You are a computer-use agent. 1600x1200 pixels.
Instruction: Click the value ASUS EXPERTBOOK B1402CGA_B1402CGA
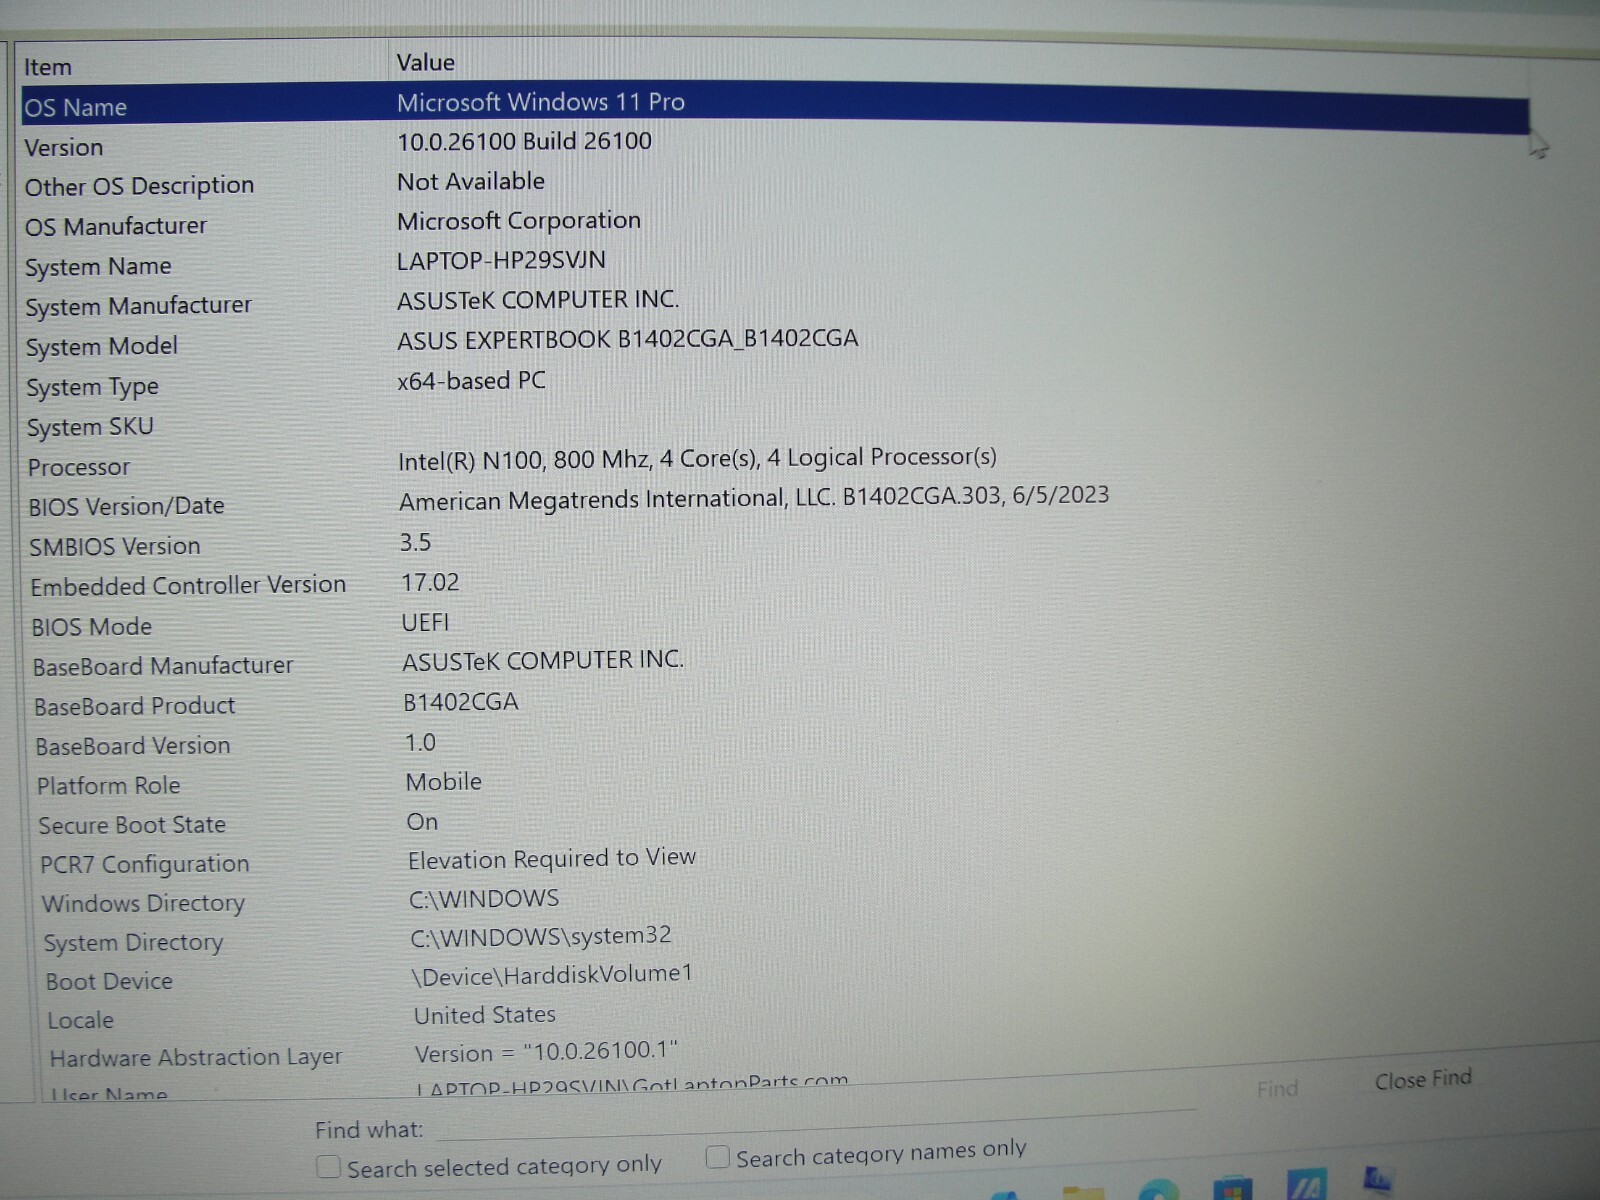click(x=628, y=339)
